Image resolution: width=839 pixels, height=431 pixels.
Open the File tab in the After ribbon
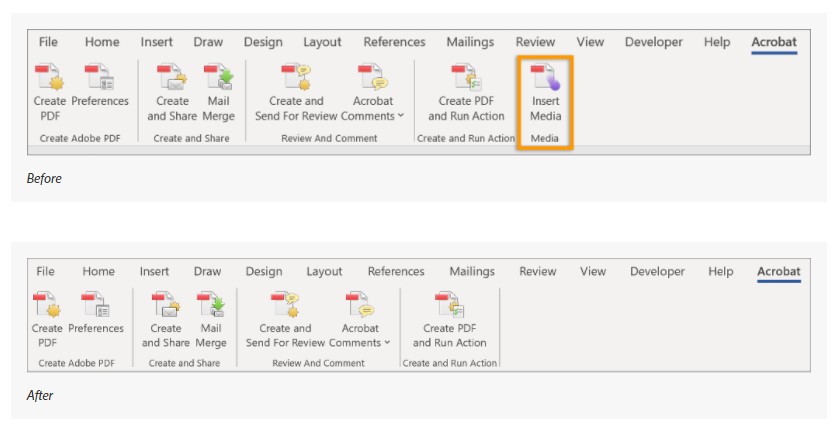45,271
